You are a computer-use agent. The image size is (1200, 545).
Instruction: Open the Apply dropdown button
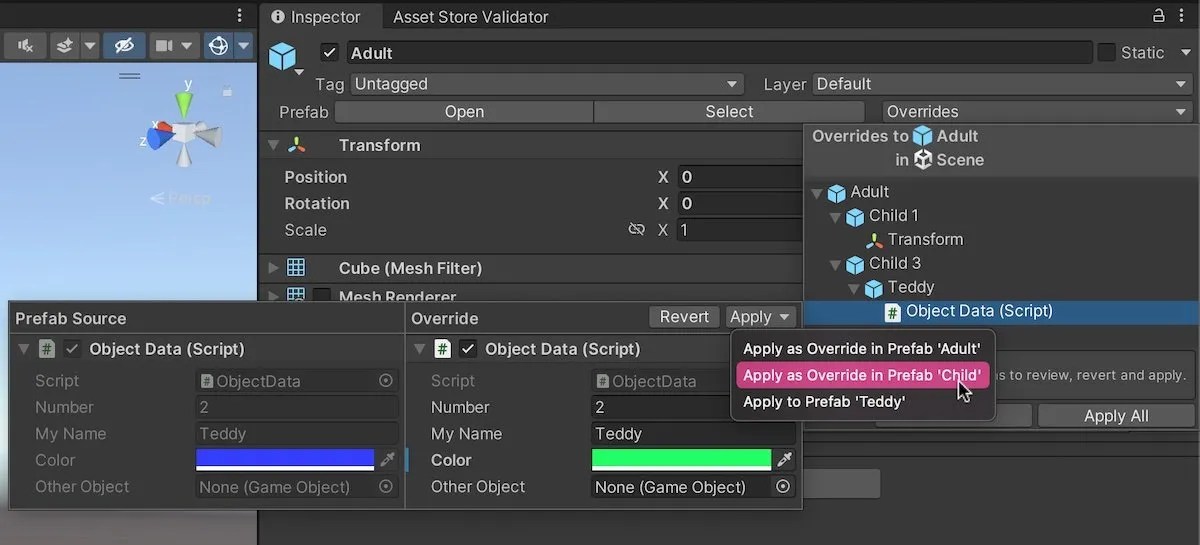coord(761,317)
